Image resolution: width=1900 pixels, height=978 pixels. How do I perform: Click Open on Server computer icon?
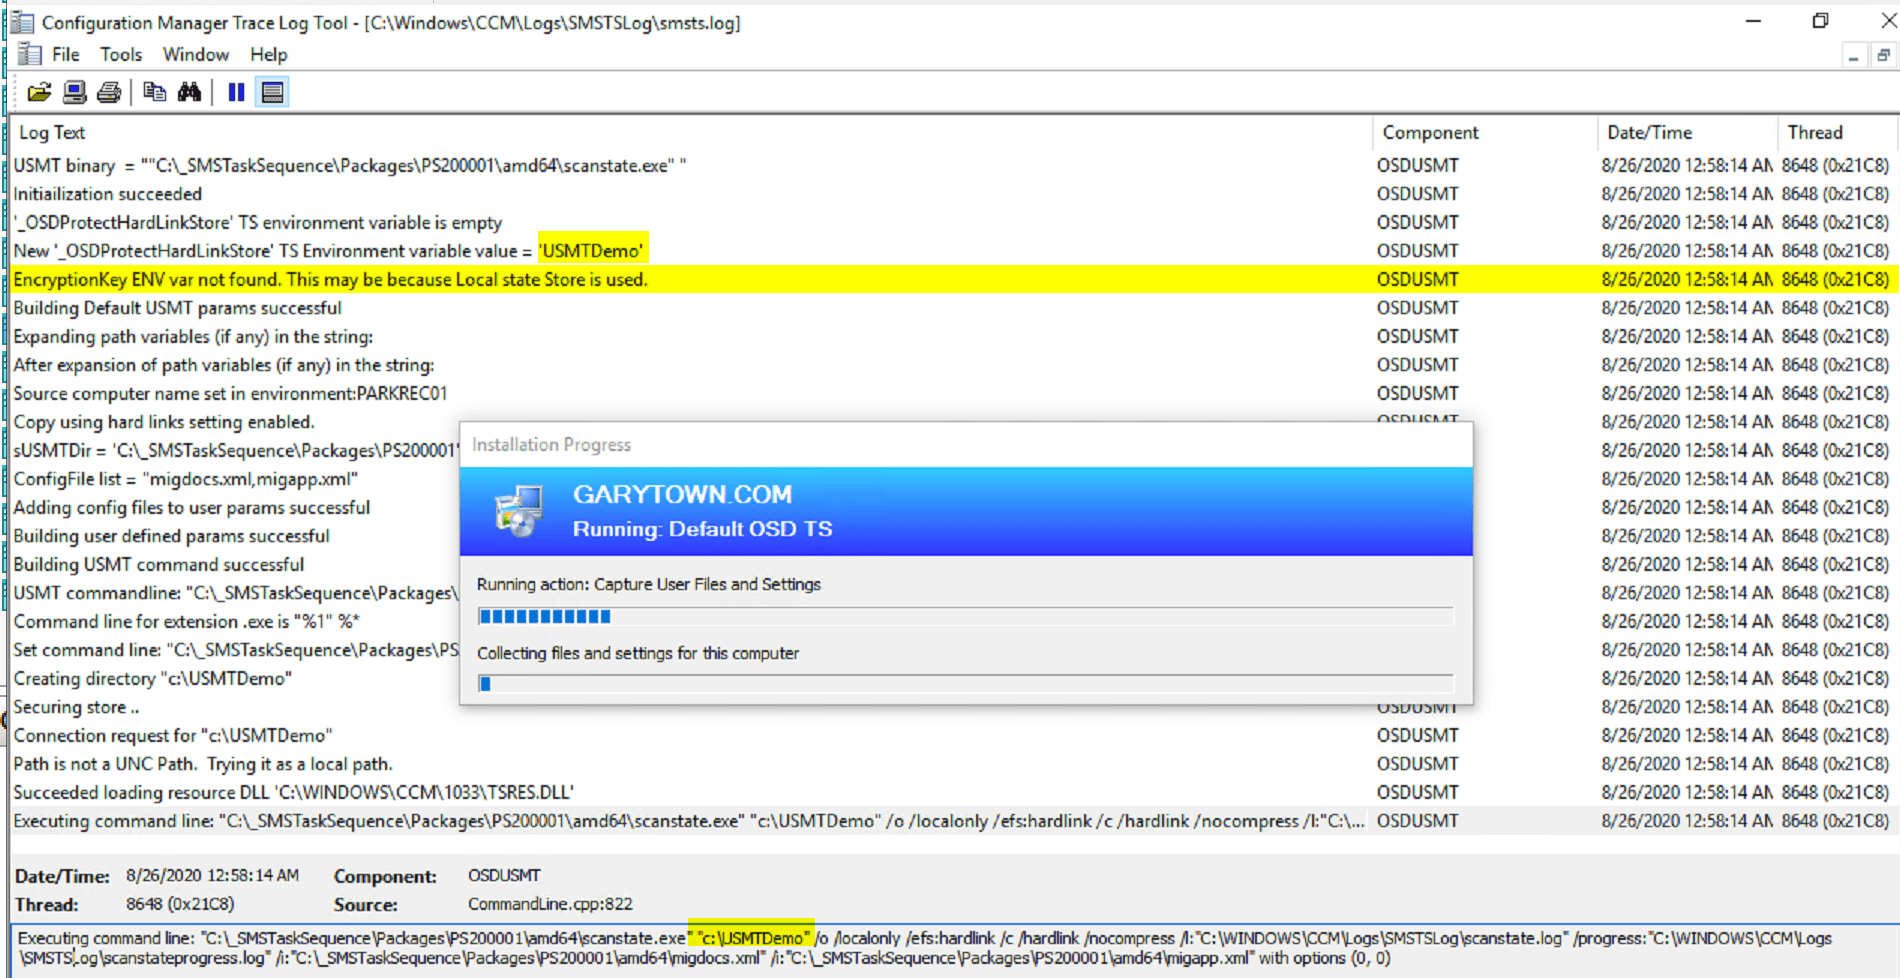point(74,93)
